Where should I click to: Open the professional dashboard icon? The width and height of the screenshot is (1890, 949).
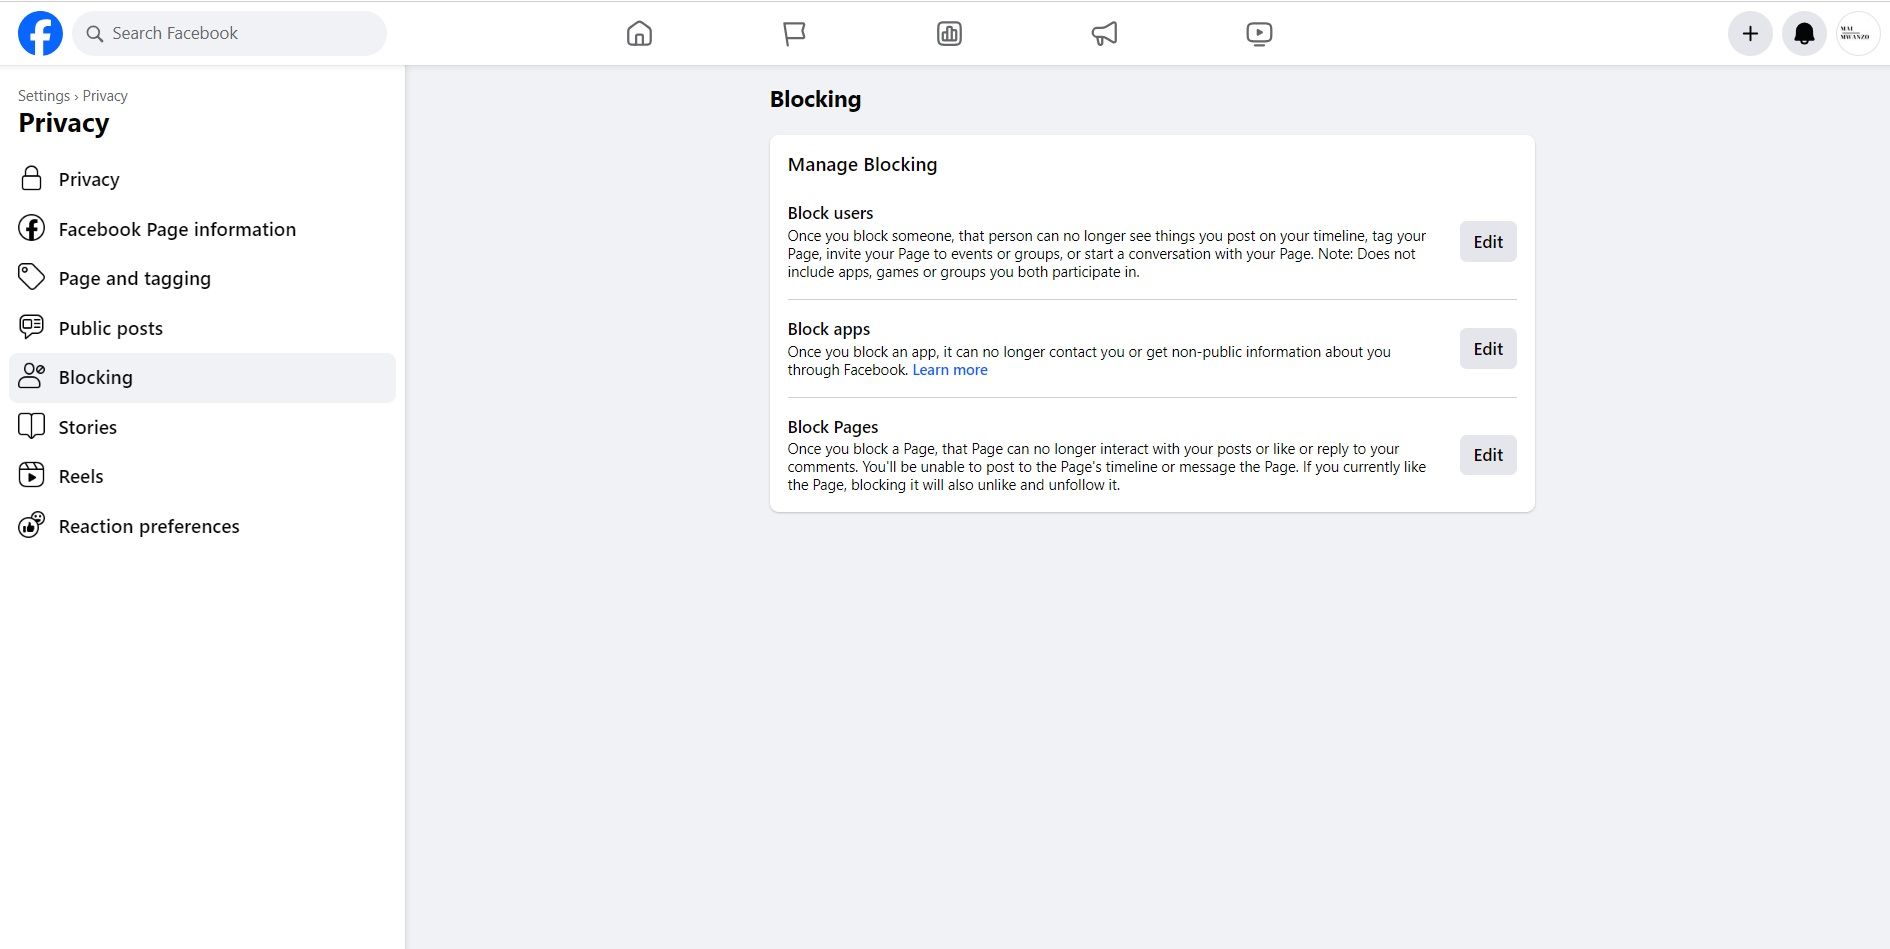(948, 33)
